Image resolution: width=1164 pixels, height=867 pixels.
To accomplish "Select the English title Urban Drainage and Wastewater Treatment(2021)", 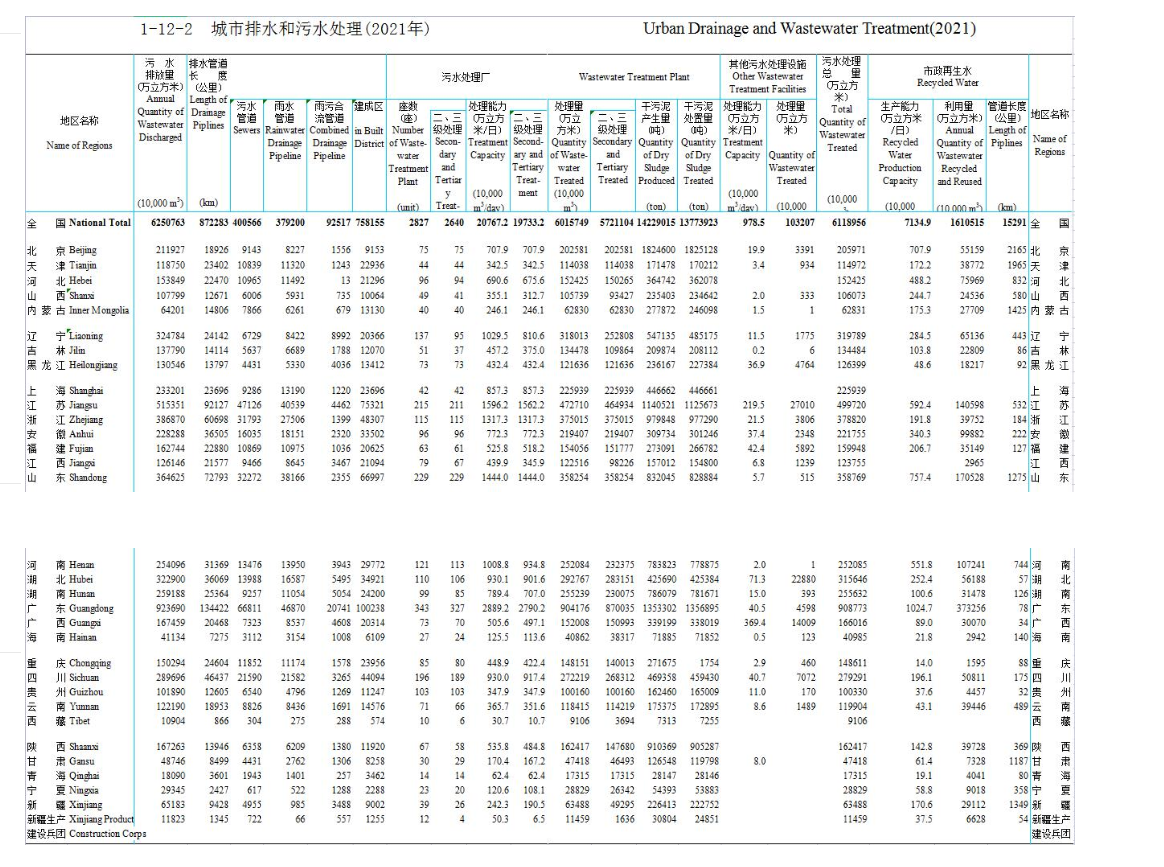I will pos(809,29).
